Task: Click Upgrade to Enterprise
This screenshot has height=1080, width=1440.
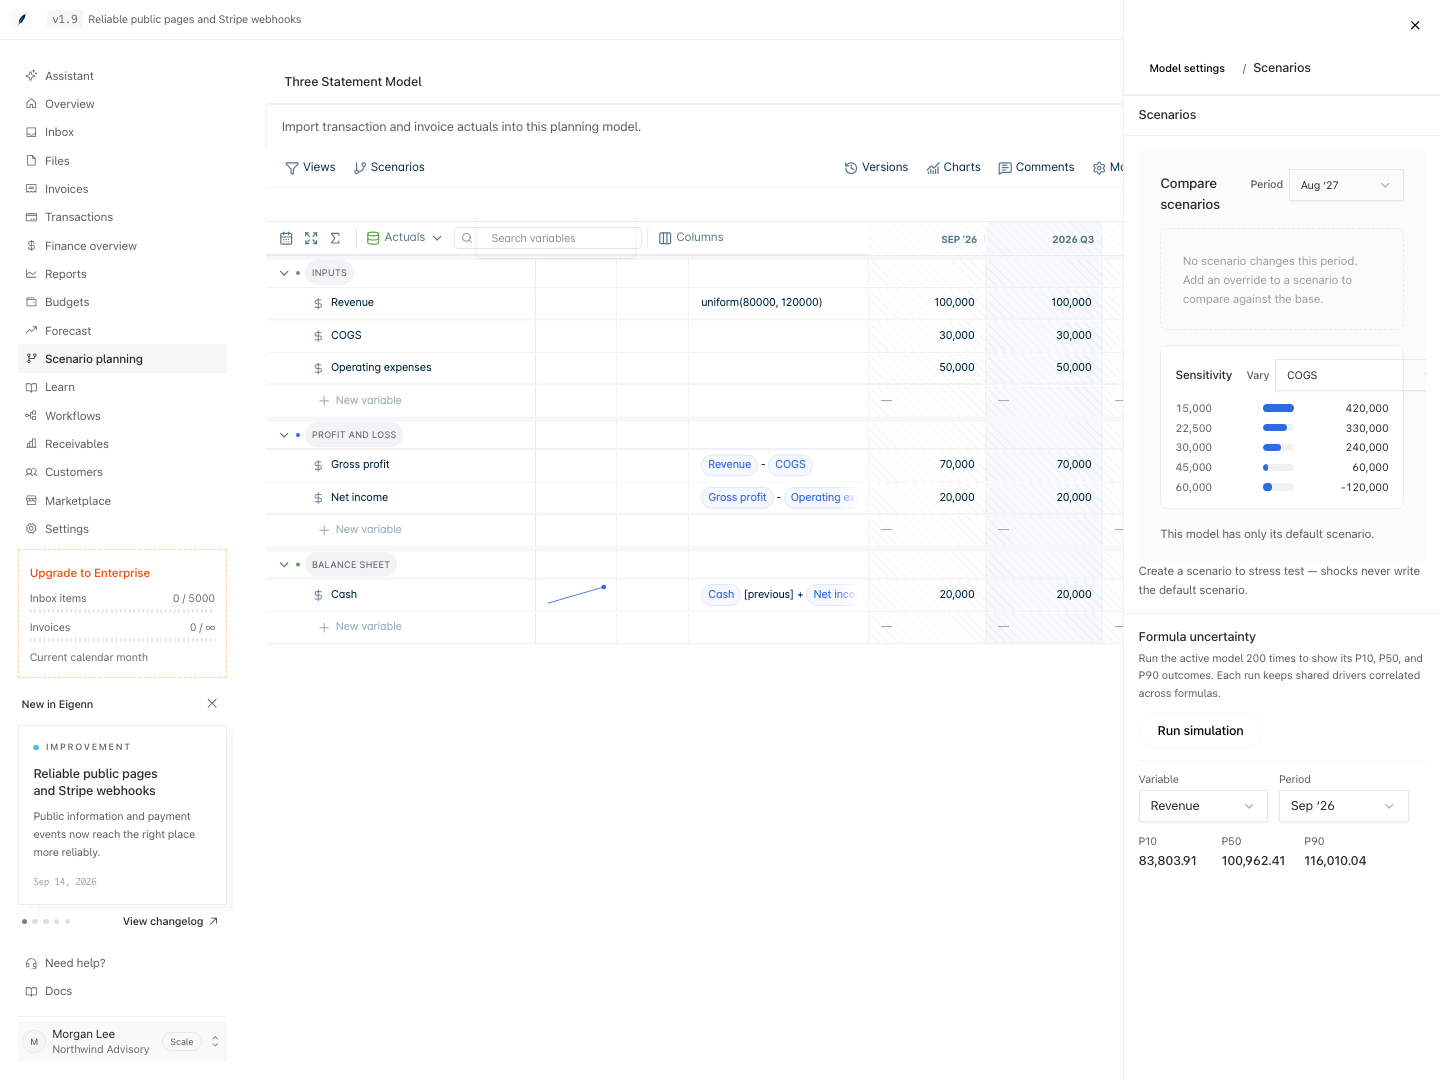Action: pyautogui.click(x=90, y=573)
